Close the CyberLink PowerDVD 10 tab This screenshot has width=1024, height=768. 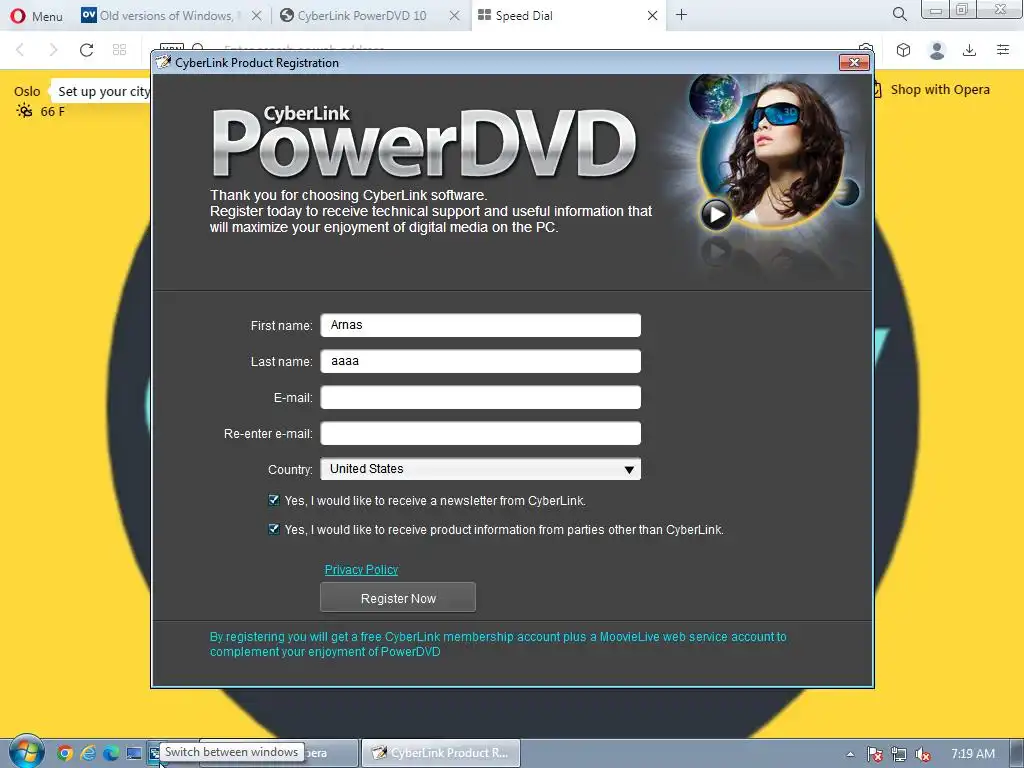click(x=455, y=16)
